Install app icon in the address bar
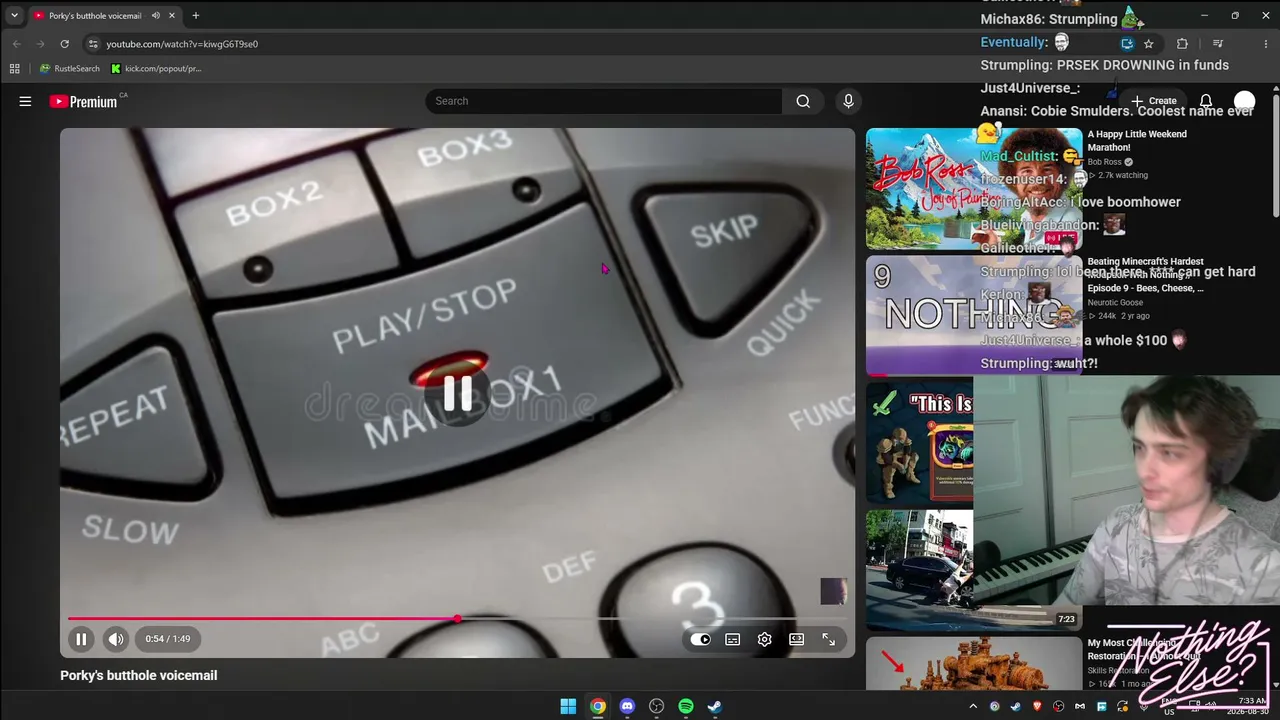The width and height of the screenshot is (1280, 720). (x=1127, y=44)
